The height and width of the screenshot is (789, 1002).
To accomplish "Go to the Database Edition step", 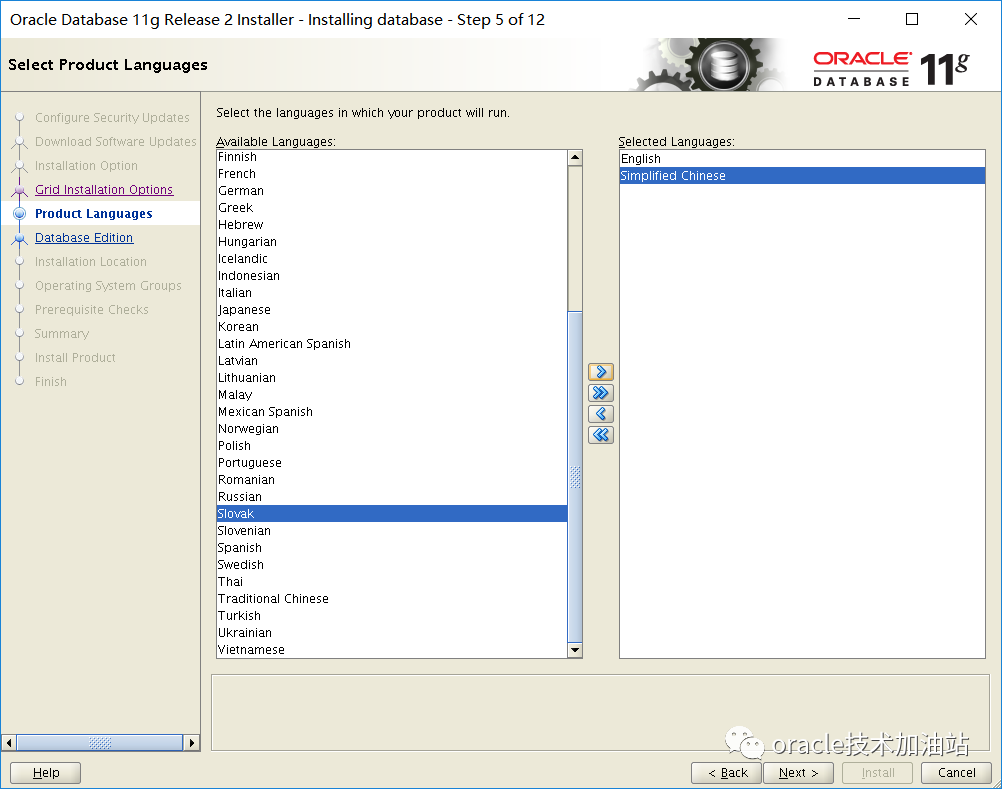I will point(84,238).
